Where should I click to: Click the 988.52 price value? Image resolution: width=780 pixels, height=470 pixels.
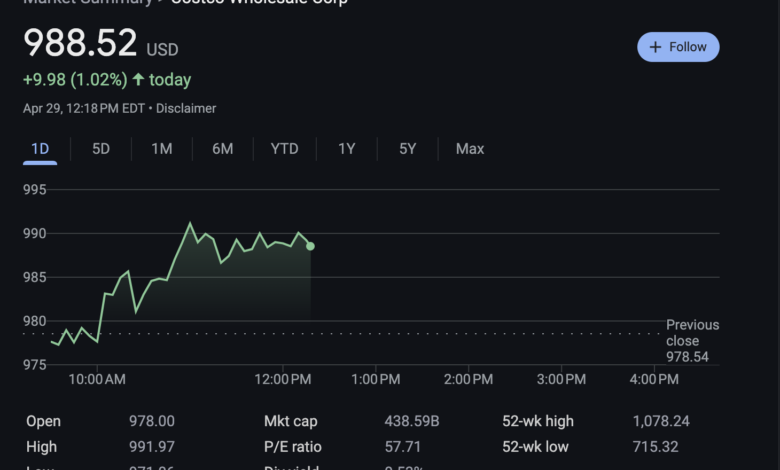[80, 43]
